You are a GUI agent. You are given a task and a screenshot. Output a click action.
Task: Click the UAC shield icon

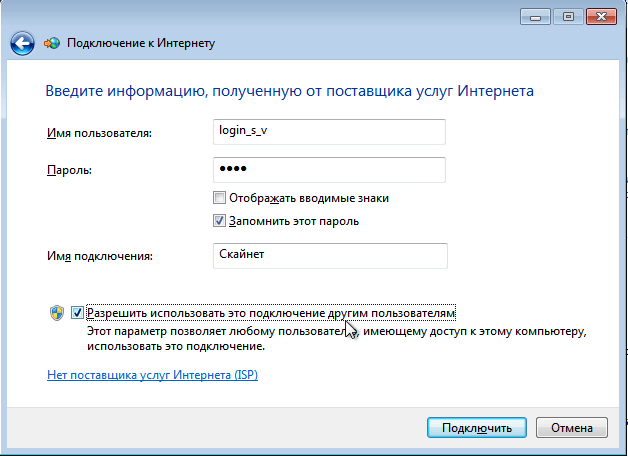[57, 313]
